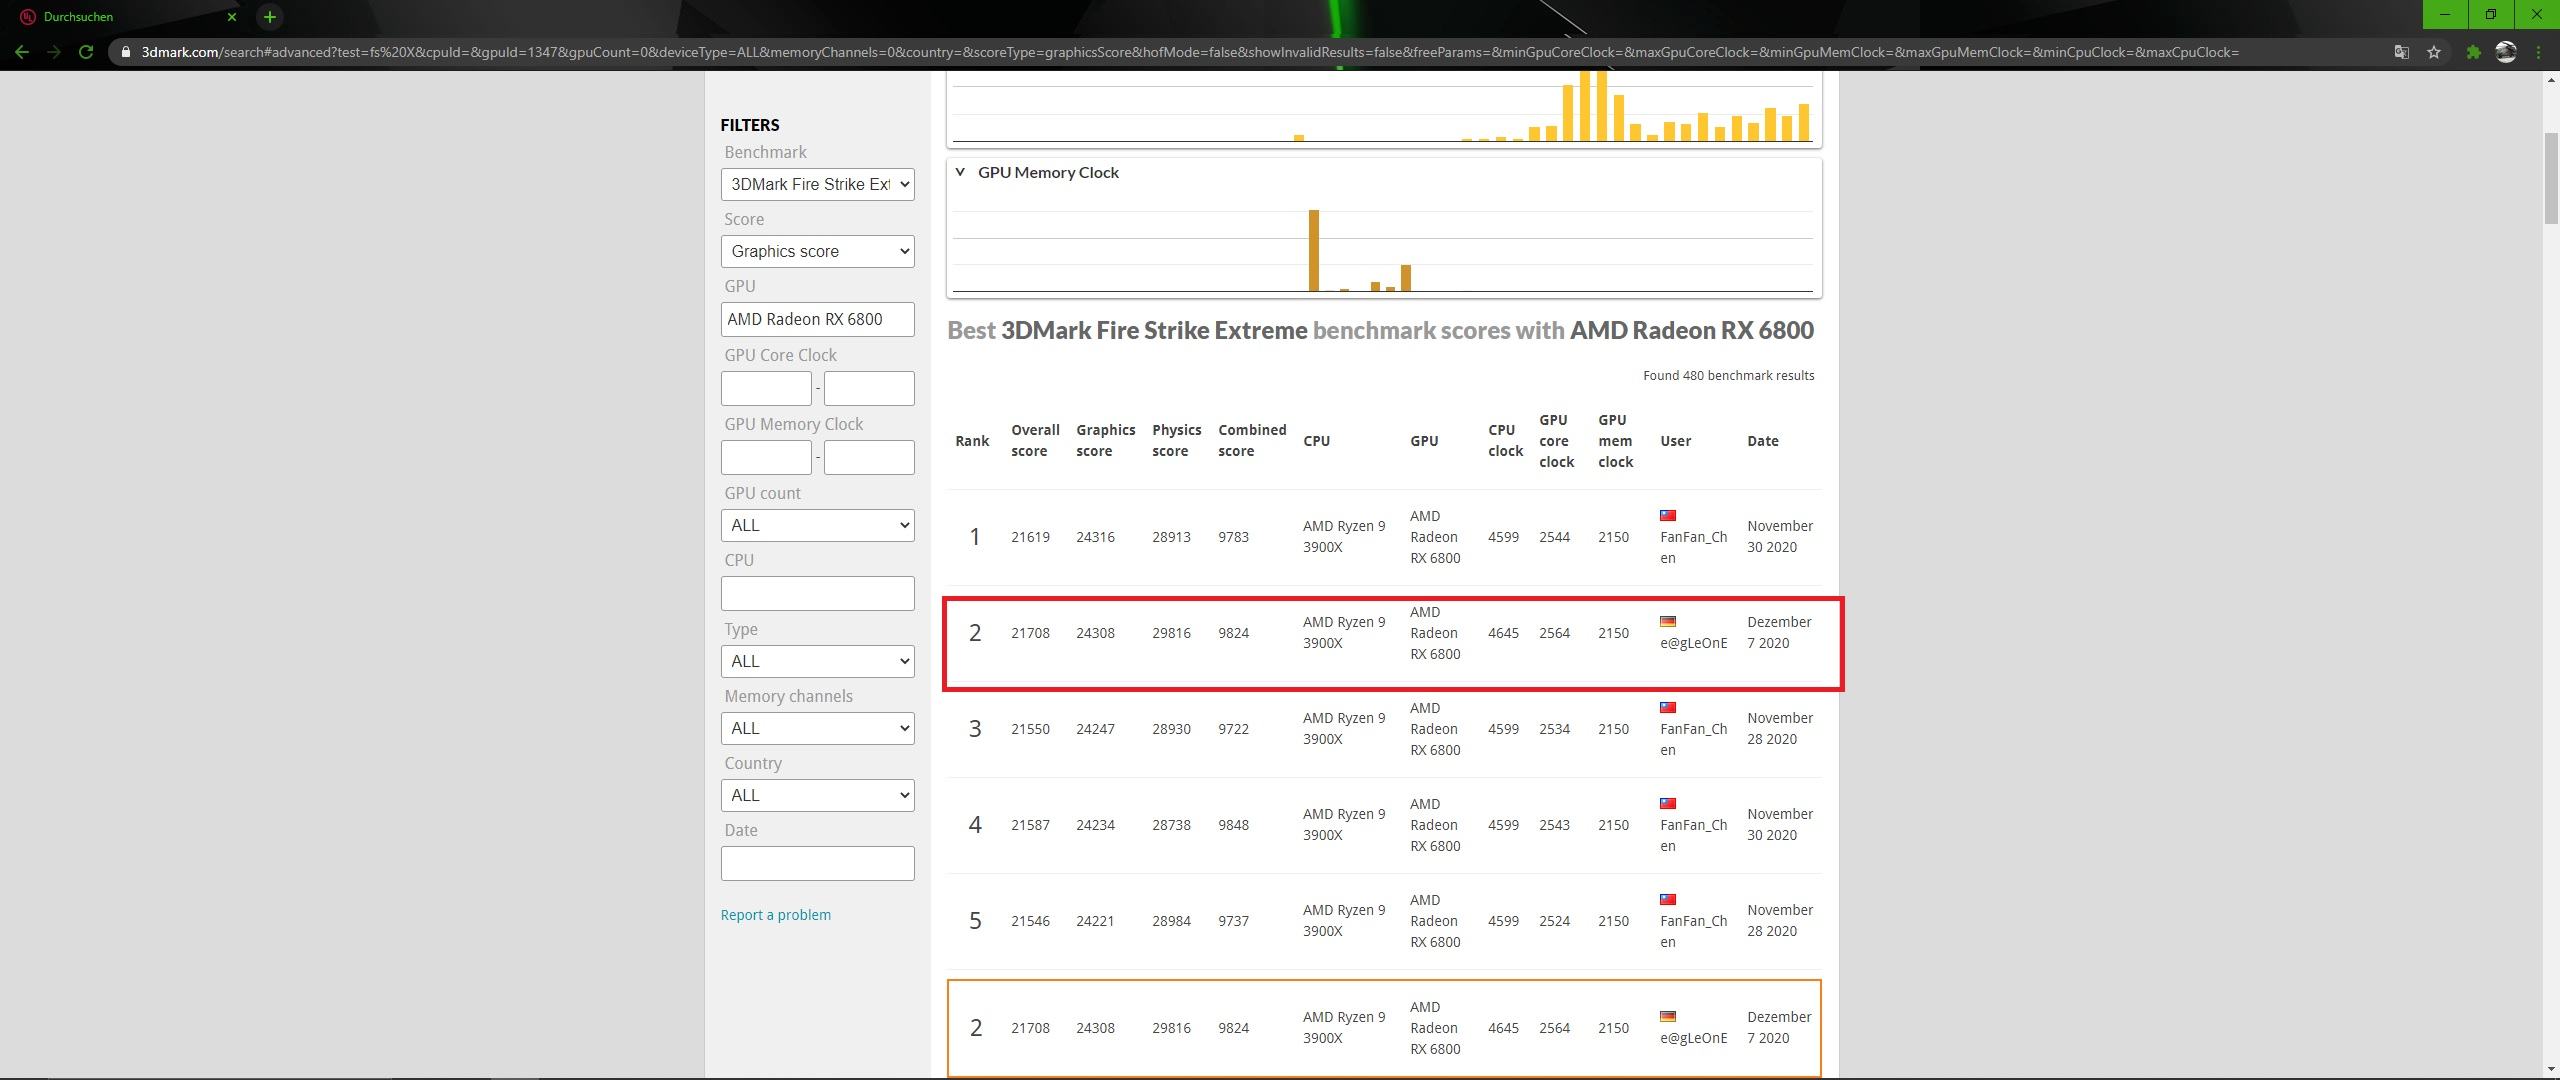Select the German flag in the red-boxed rank 2 row
This screenshot has height=1080, width=2560.
pyautogui.click(x=1668, y=622)
